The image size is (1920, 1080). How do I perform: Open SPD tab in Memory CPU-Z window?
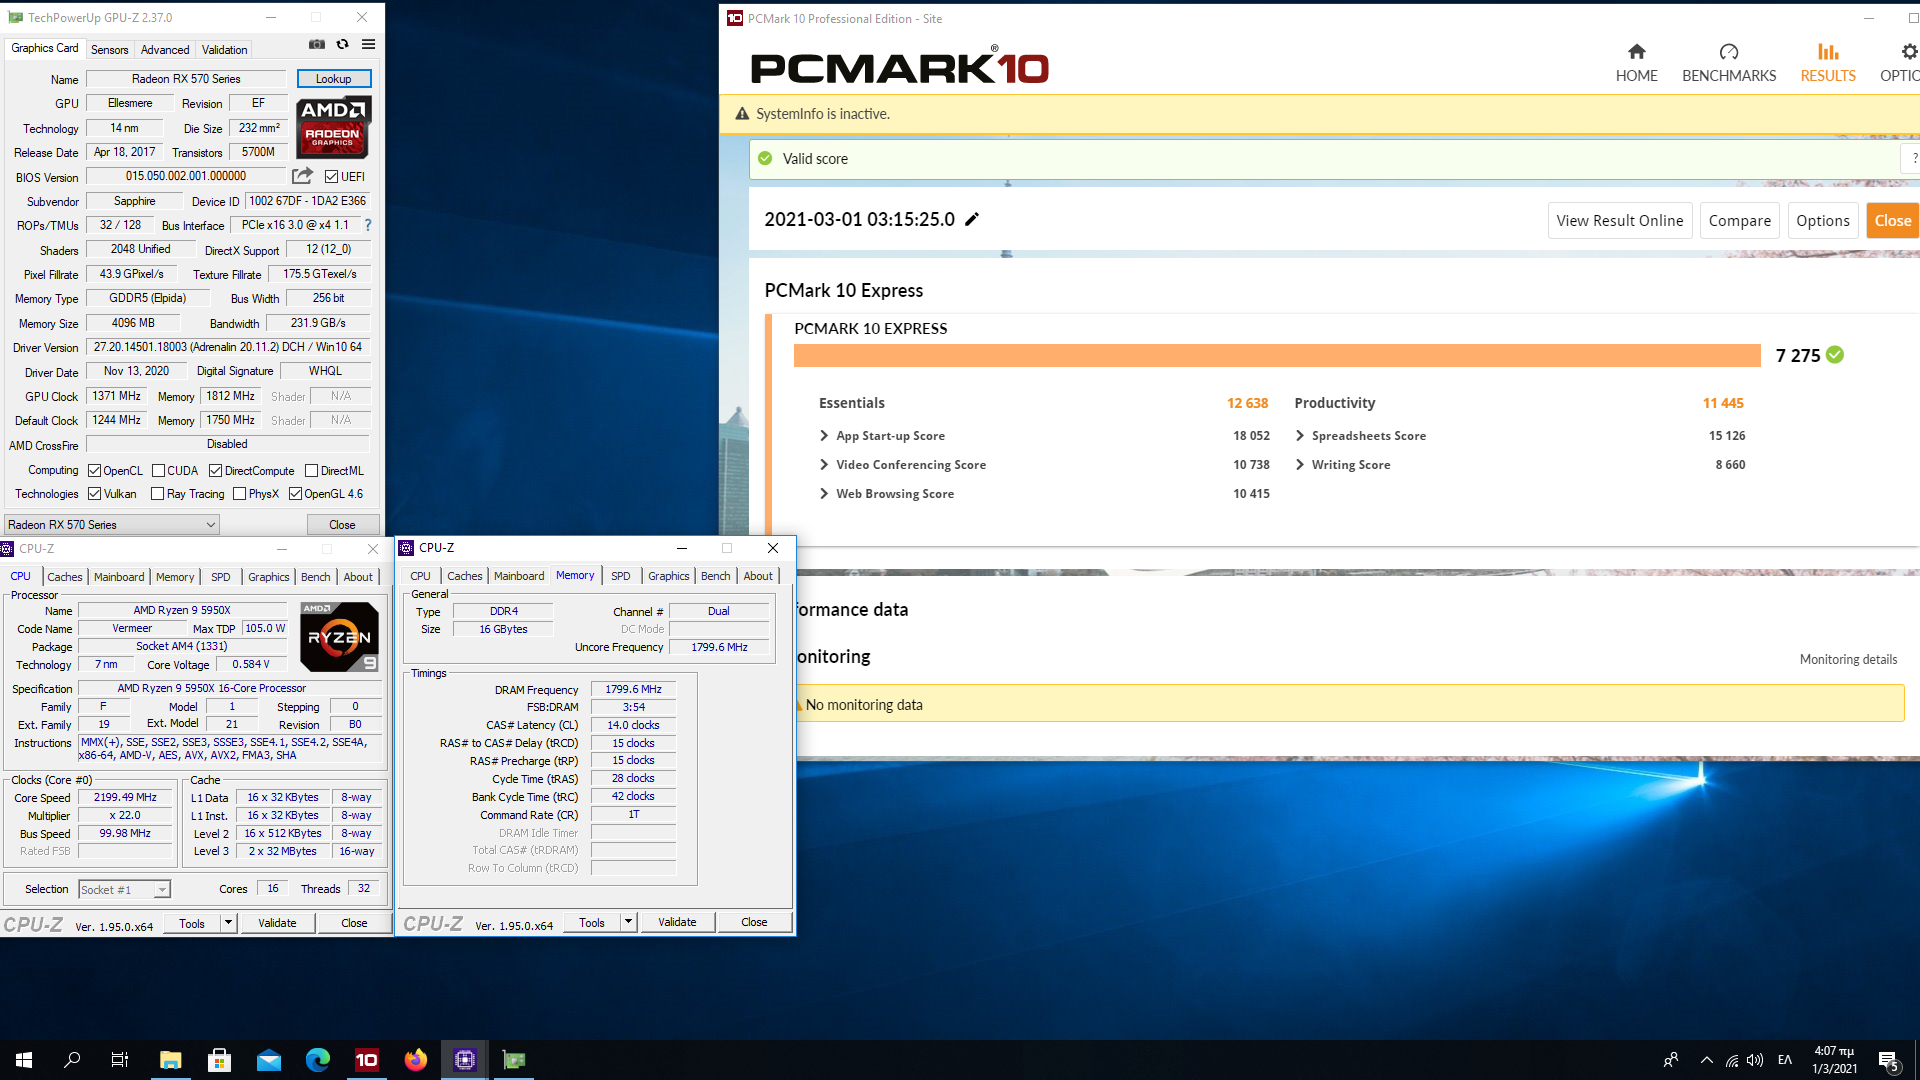(621, 576)
